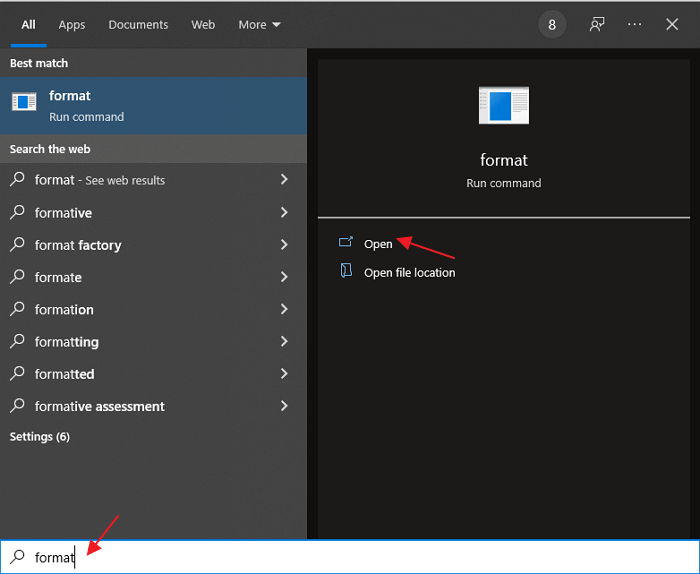The height and width of the screenshot is (574, 700).
Task: Expand arrow for formative assessment suggestion
Action: point(284,406)
